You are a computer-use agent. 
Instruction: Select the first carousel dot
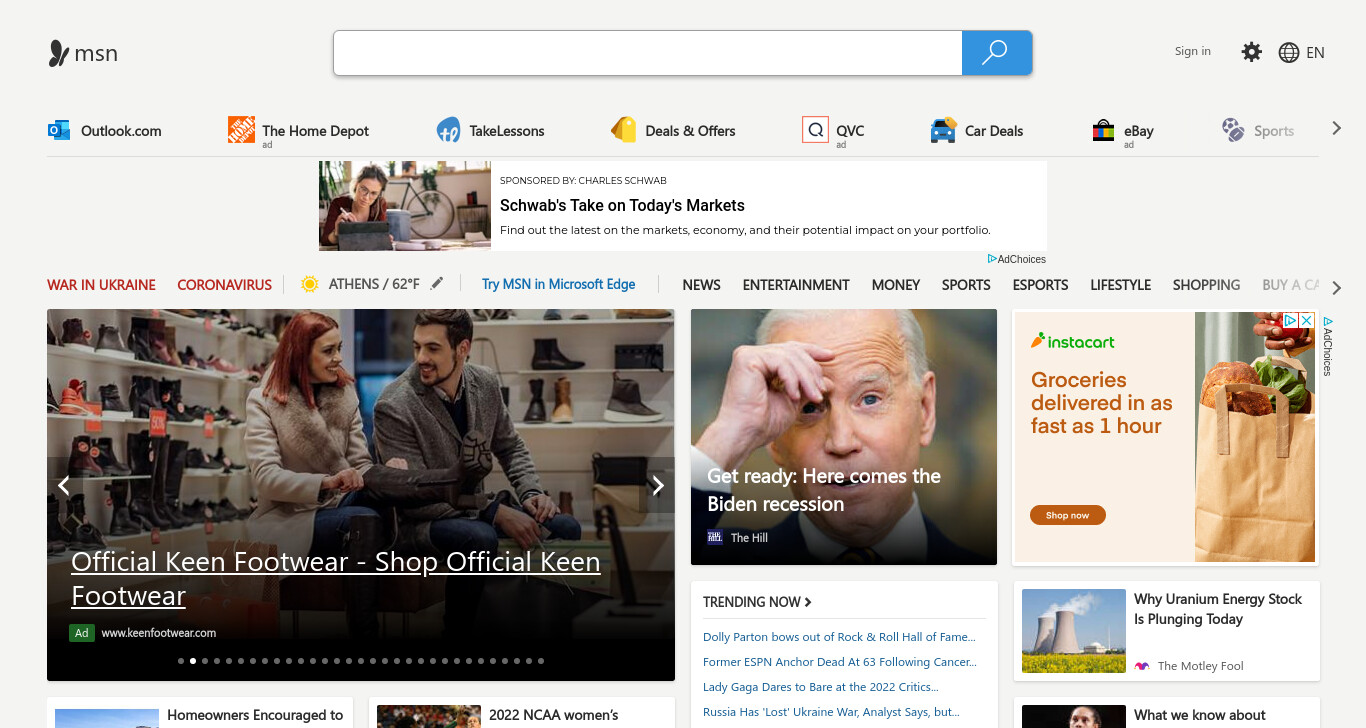point(181,661)
